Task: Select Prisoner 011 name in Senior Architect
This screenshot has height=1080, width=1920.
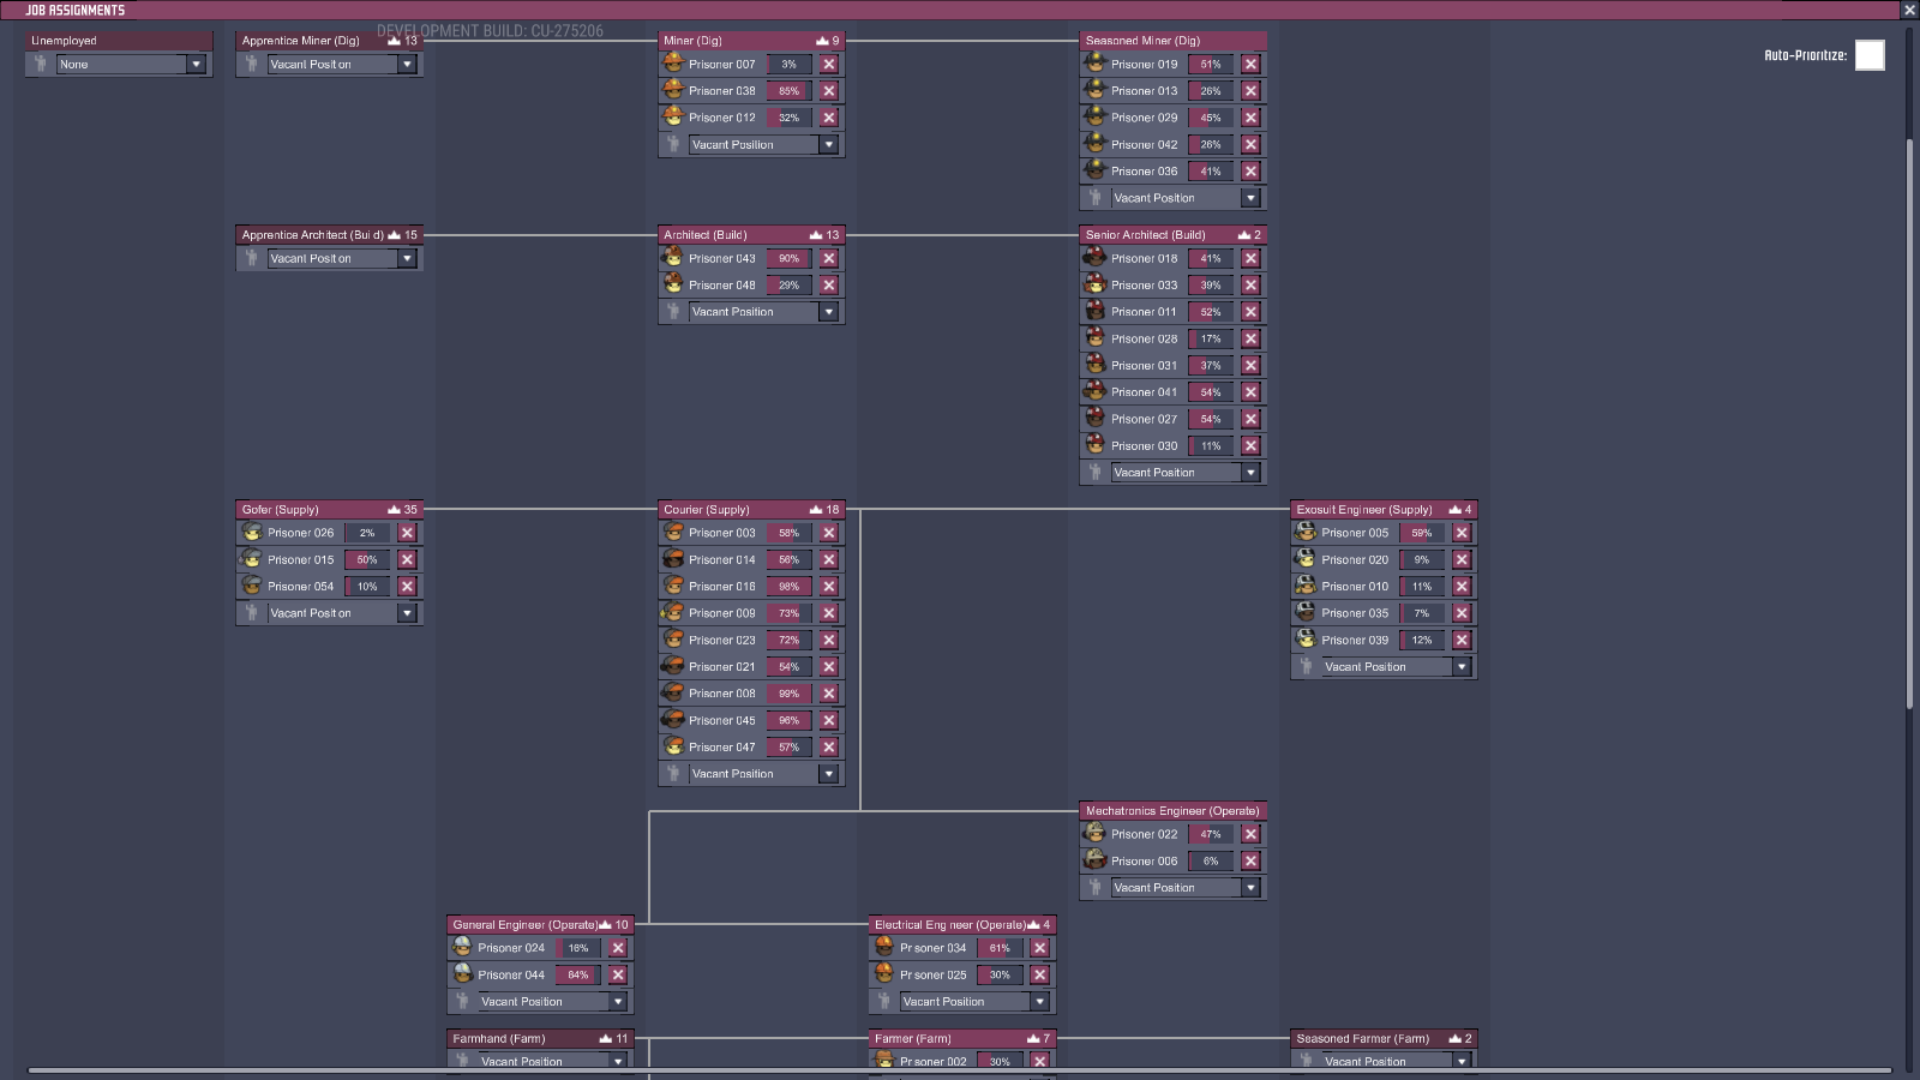Action: pos(1143,312)
